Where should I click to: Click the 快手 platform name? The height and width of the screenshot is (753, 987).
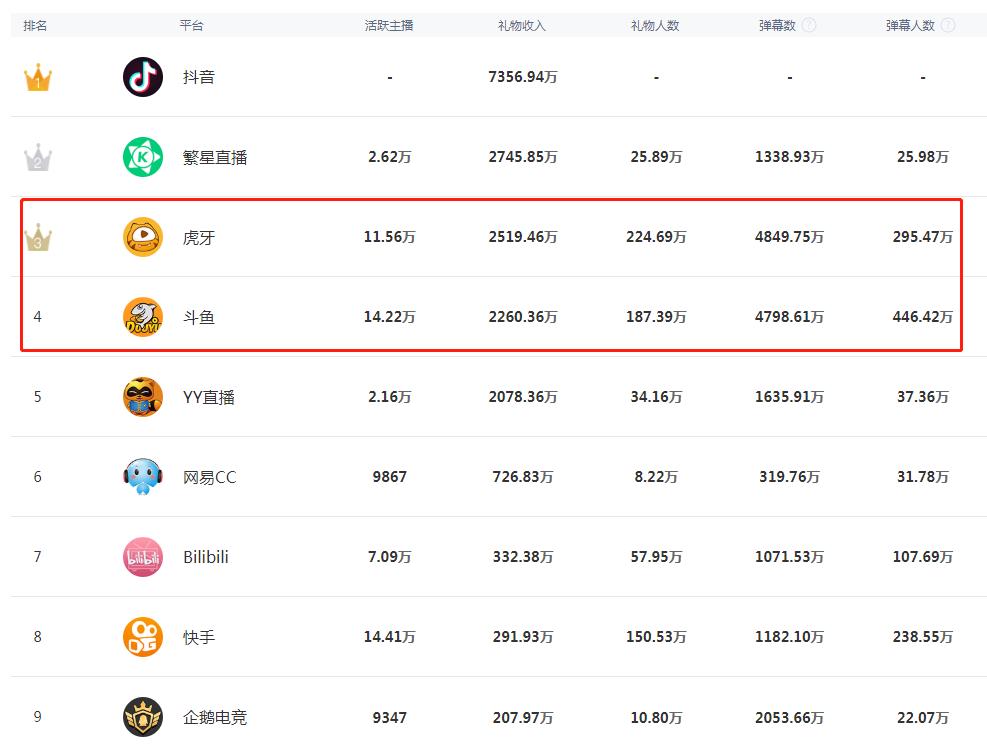coord(199,637)
